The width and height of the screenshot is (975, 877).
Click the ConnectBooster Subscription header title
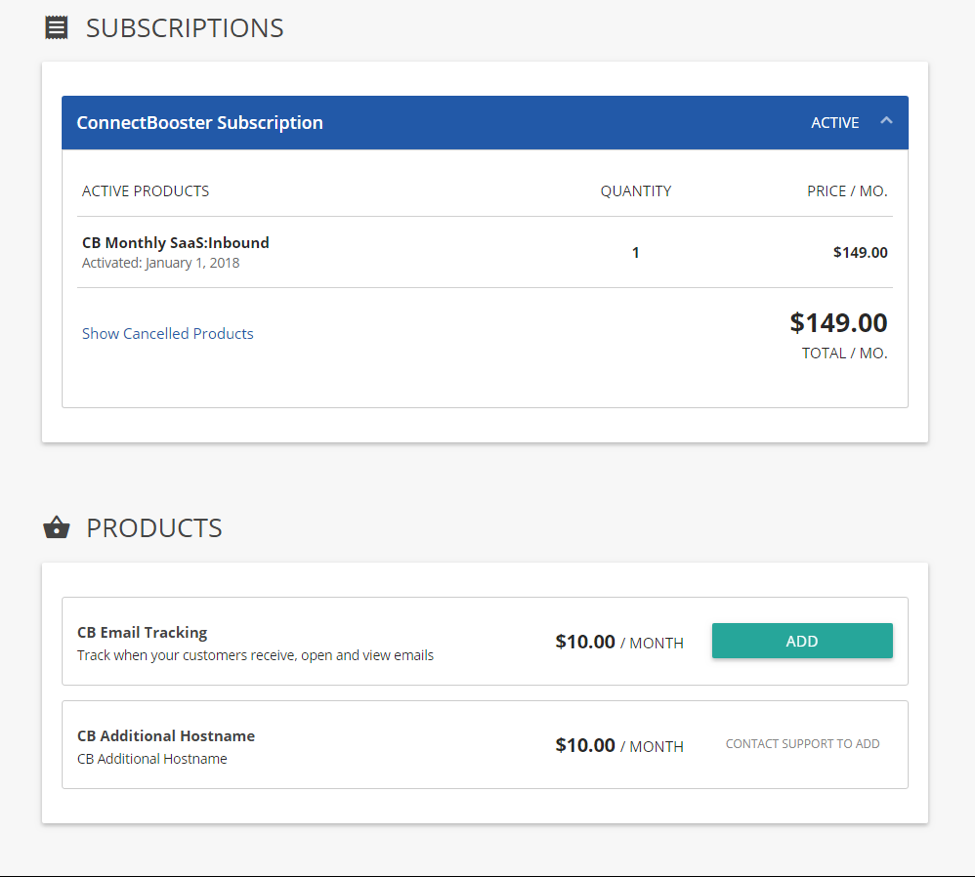(200, 123)
